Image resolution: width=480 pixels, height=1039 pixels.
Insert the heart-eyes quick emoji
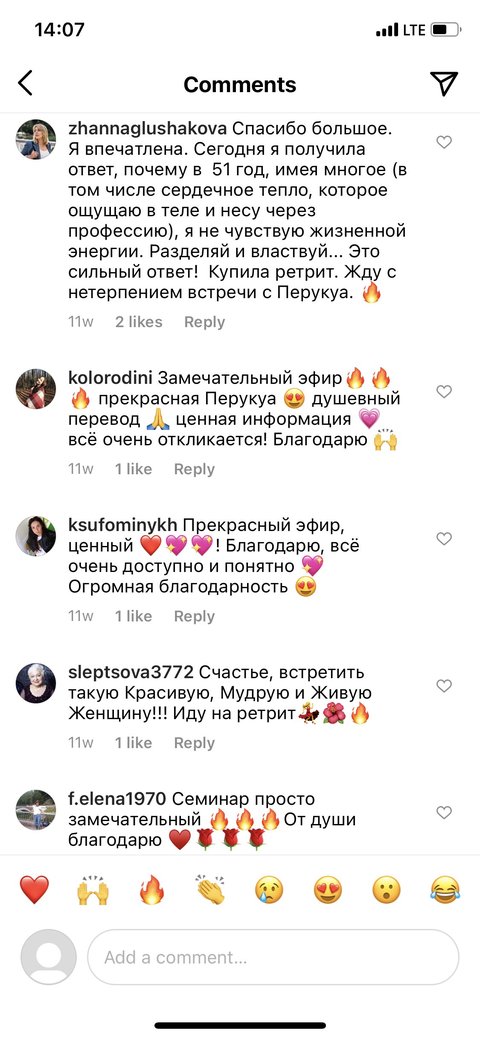point(328,890)
